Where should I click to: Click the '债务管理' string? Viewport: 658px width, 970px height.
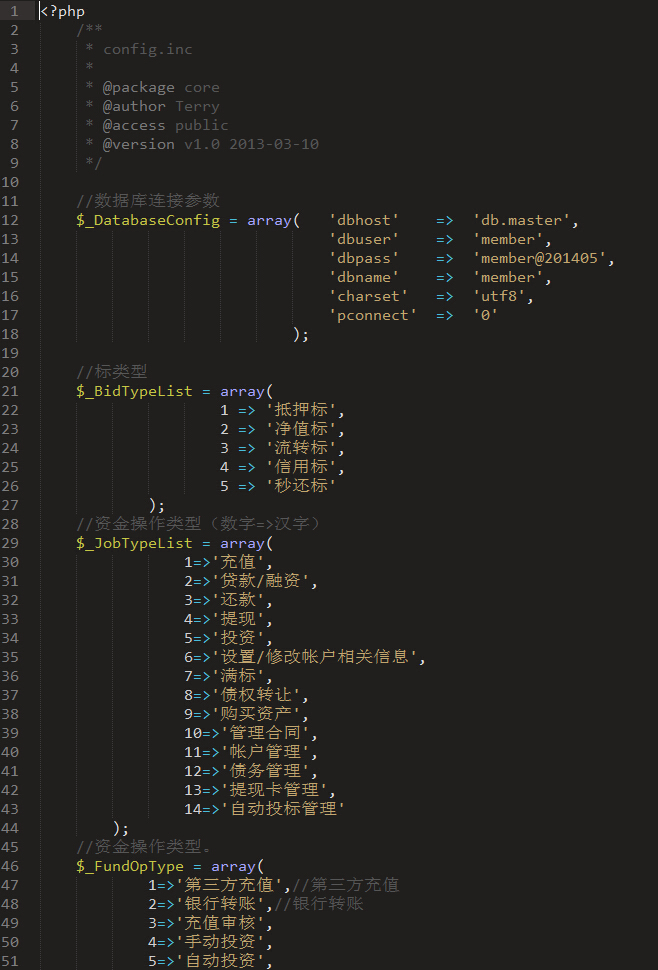[265, 771]
